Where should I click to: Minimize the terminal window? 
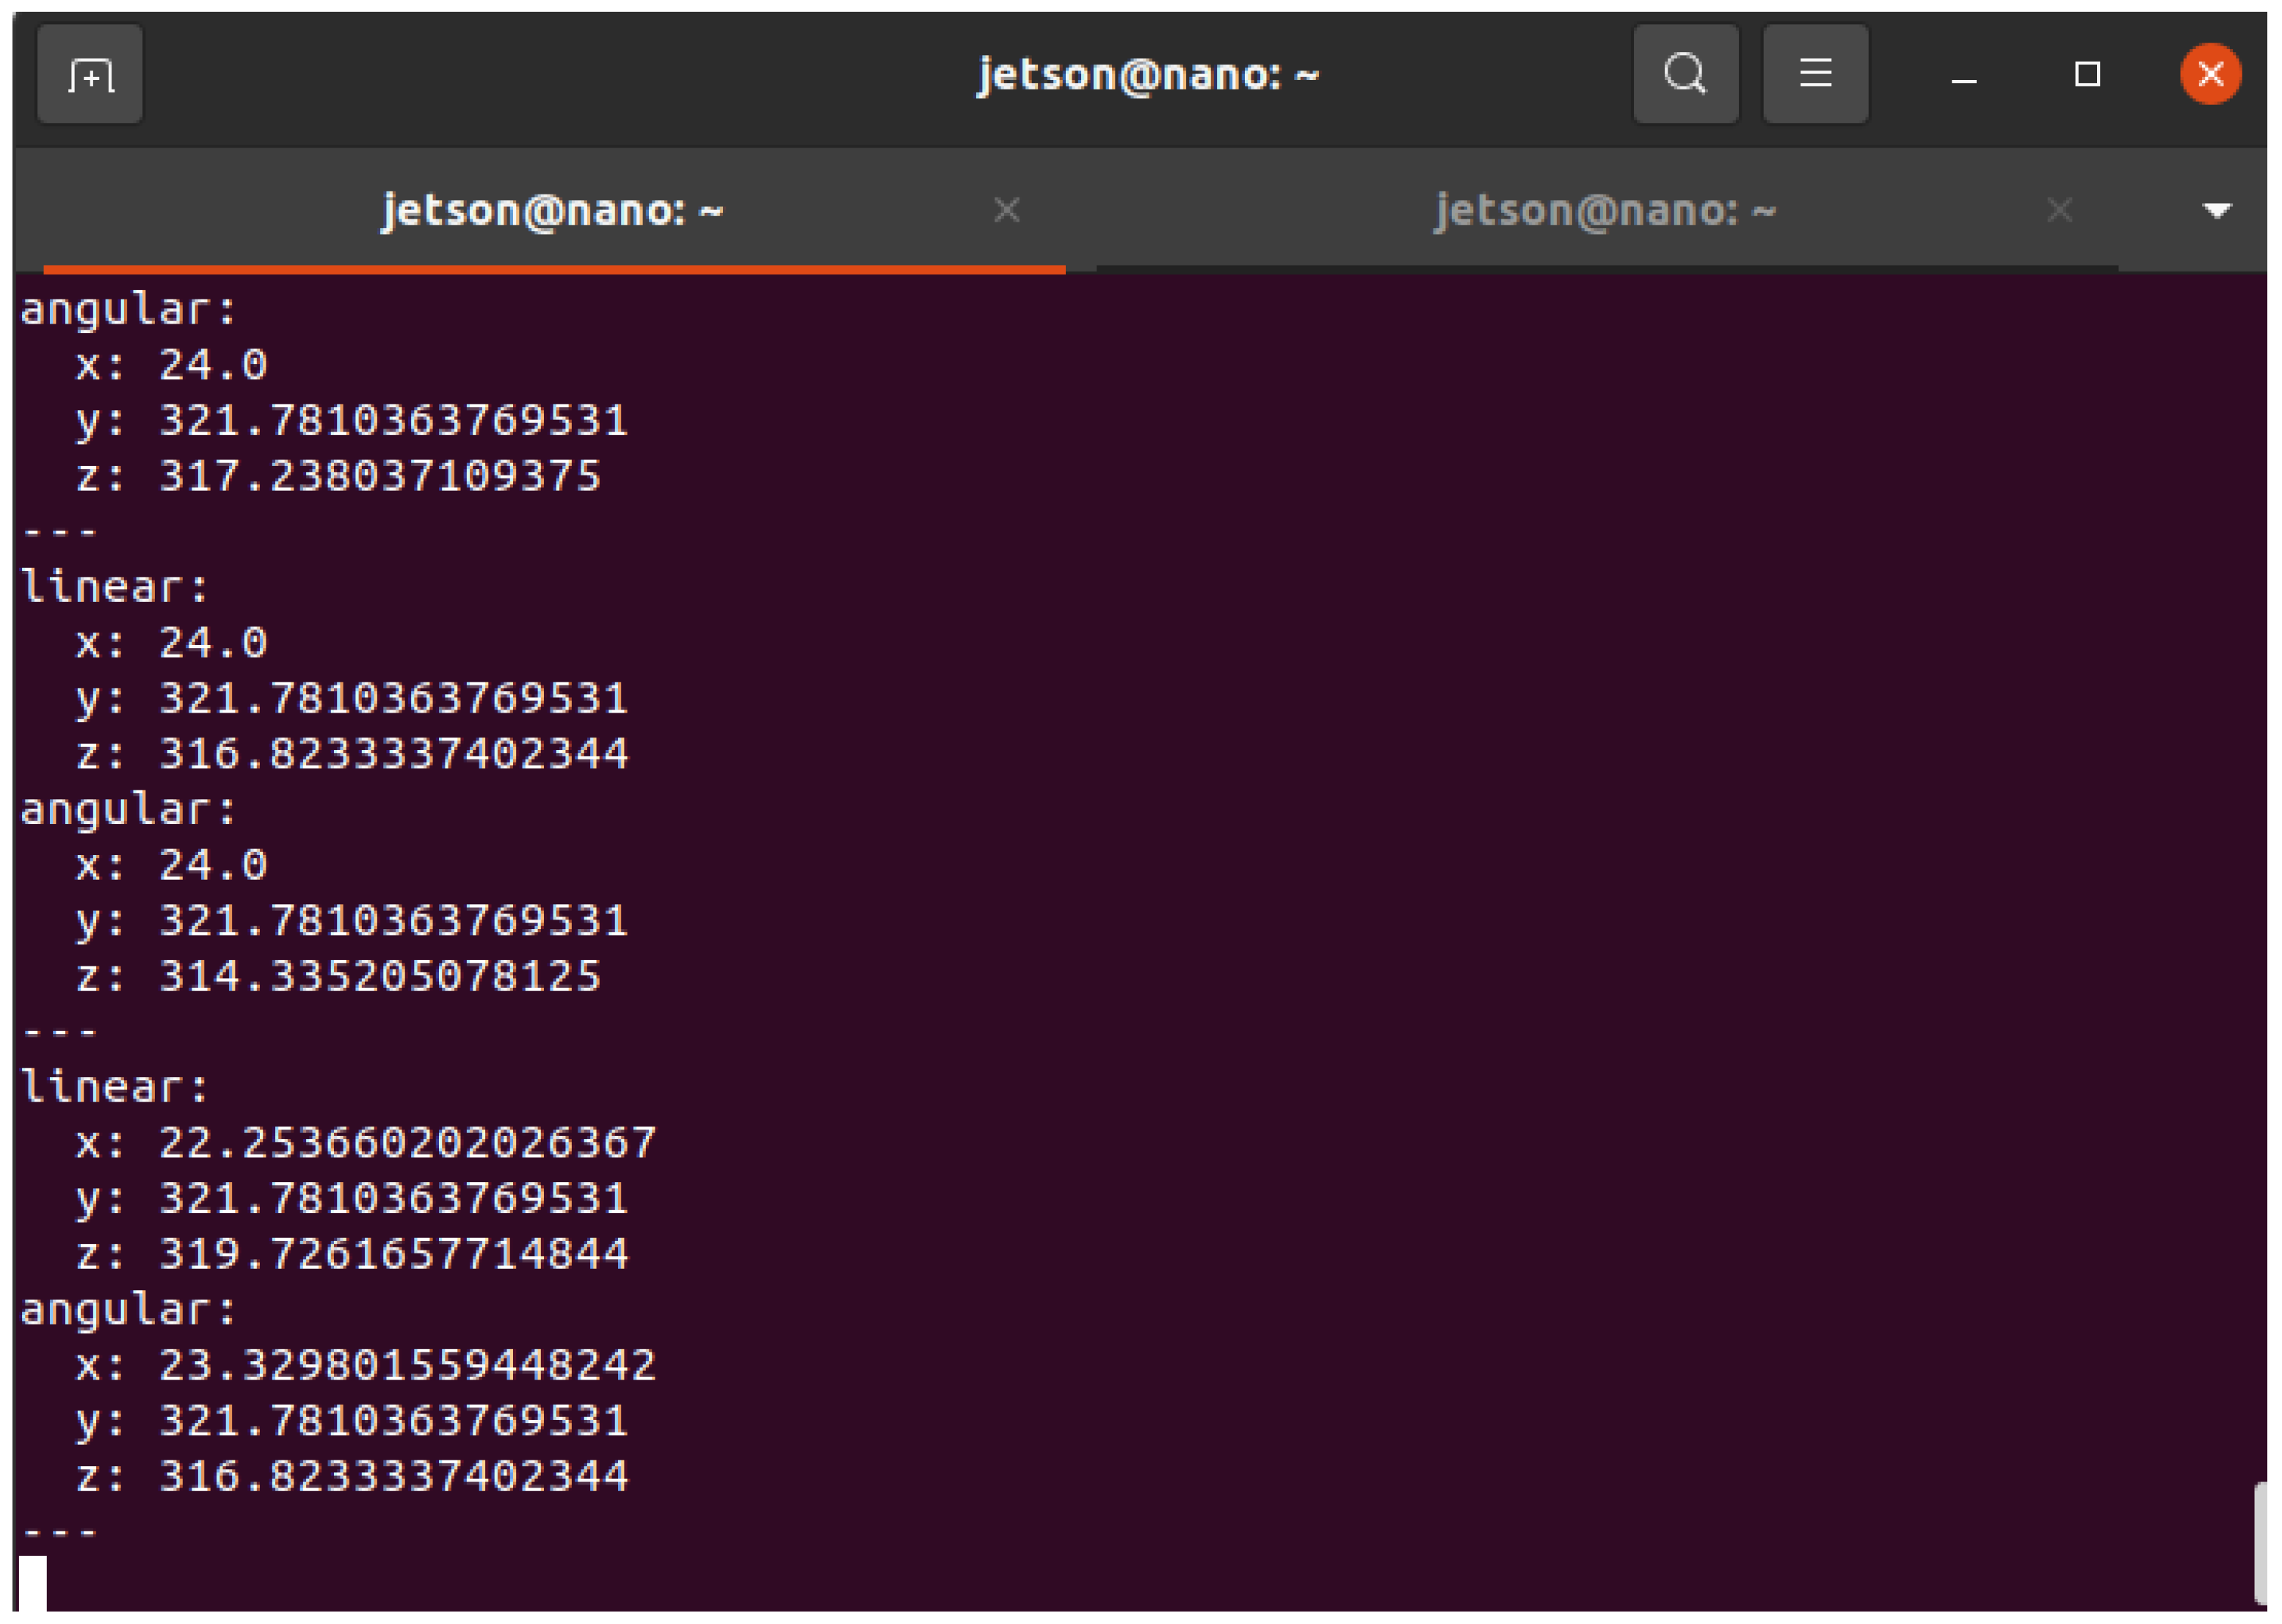(1963, 77)
